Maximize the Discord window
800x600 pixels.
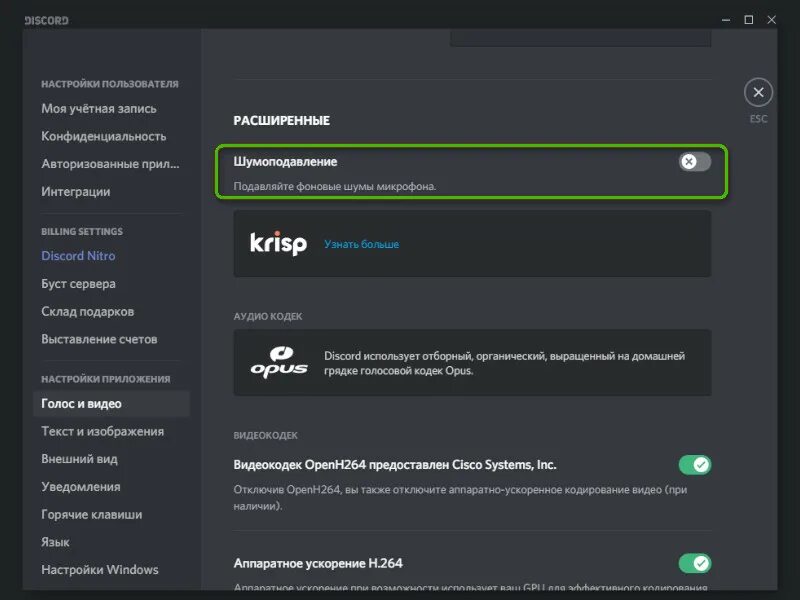748,20
